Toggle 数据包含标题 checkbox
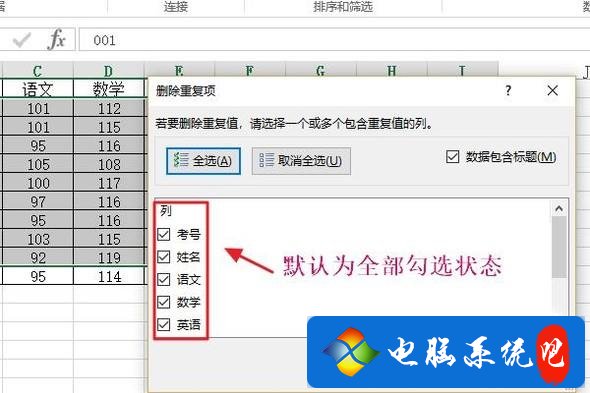The height and width of the screenshot is (393, 590). point(452,157)
